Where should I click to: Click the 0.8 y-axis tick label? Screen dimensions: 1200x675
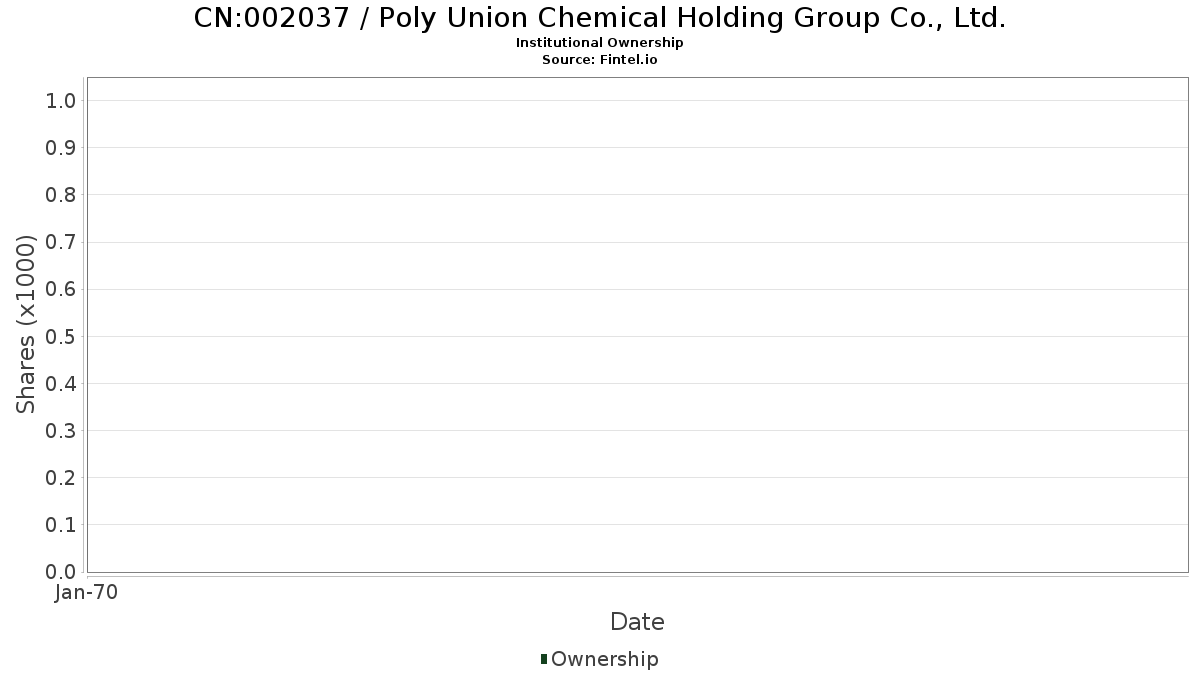pyautogui.click(x=61, y=195)
